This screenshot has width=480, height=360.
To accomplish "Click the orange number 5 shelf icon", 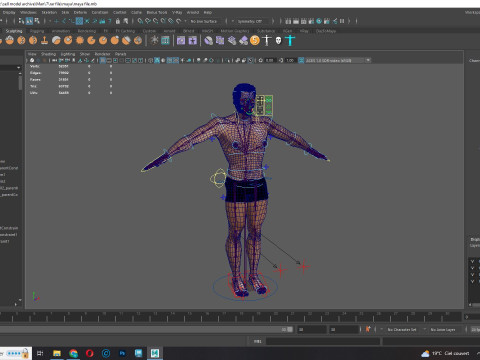I will (x=255, y=41).
